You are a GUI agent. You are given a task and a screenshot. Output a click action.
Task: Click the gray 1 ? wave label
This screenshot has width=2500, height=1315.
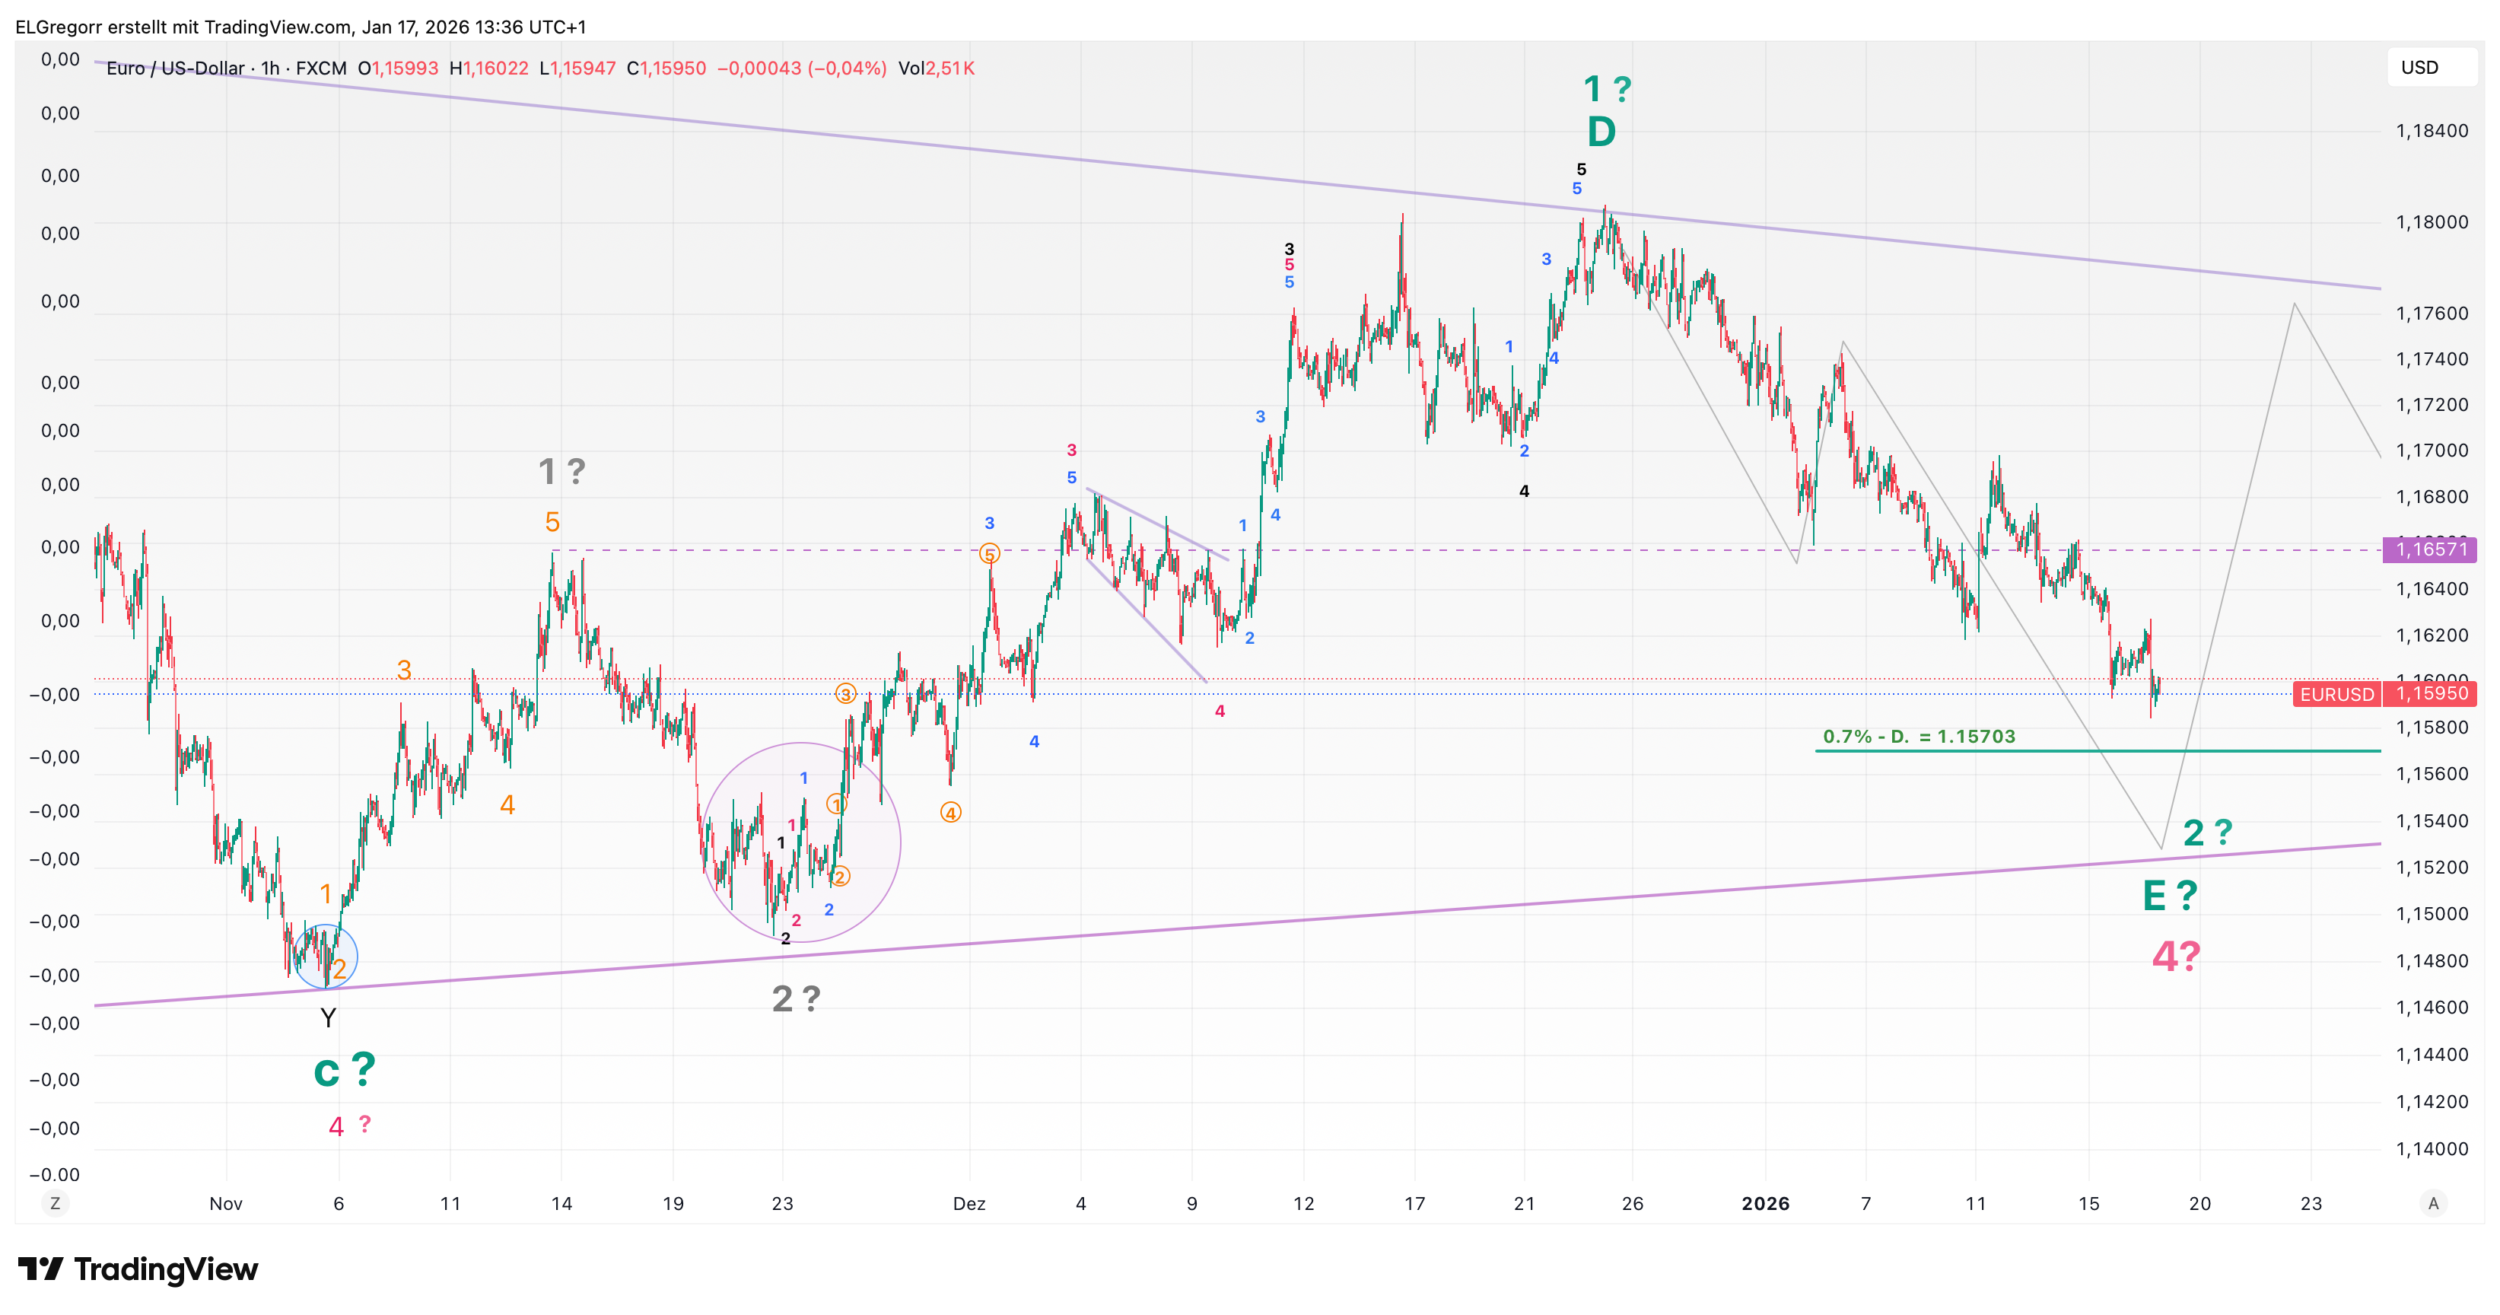pyautogui.click(x=562, y=471)
